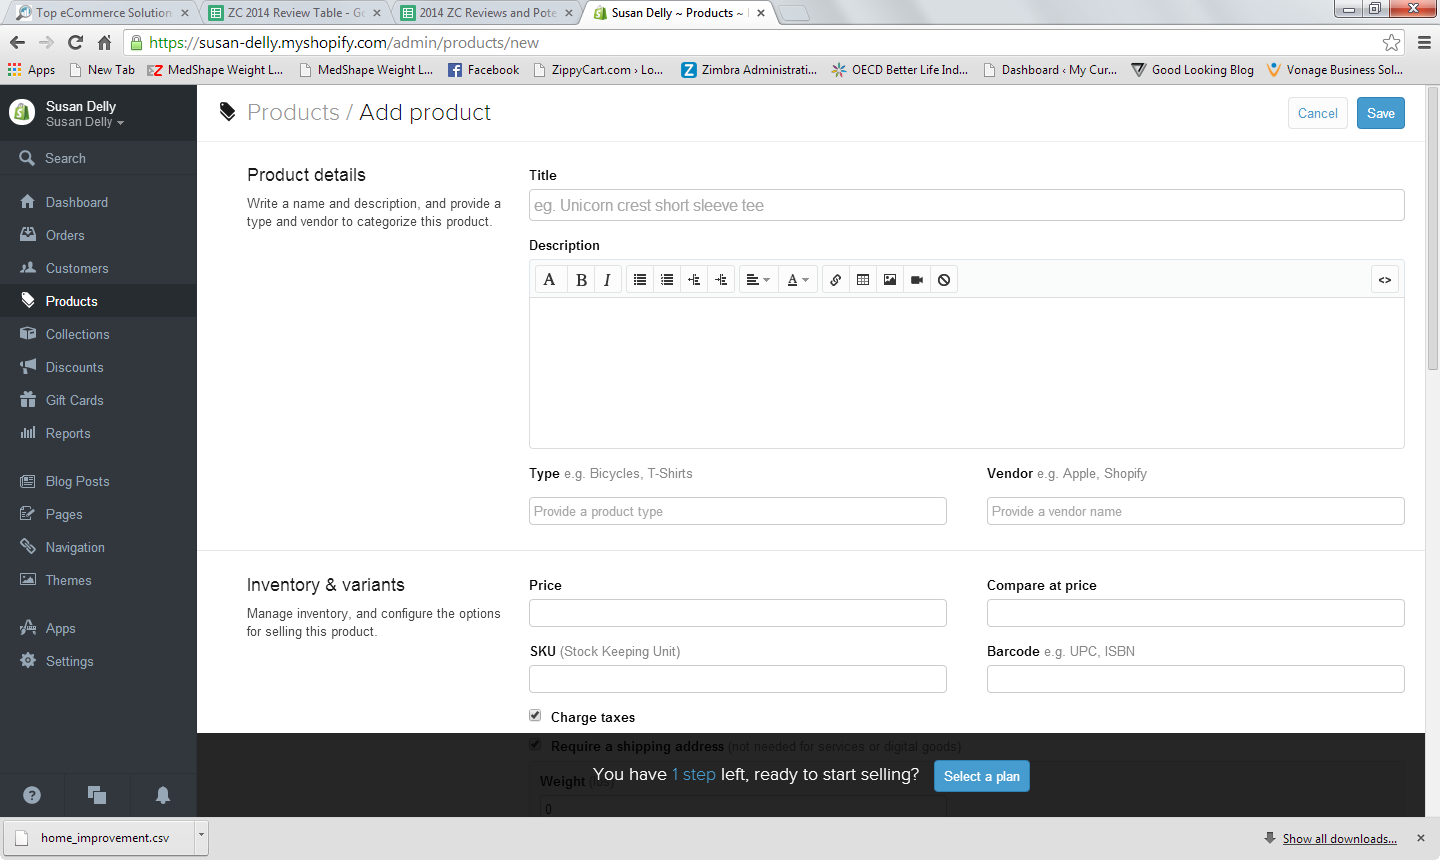Focus the product Title input field

tap(967, 205)
